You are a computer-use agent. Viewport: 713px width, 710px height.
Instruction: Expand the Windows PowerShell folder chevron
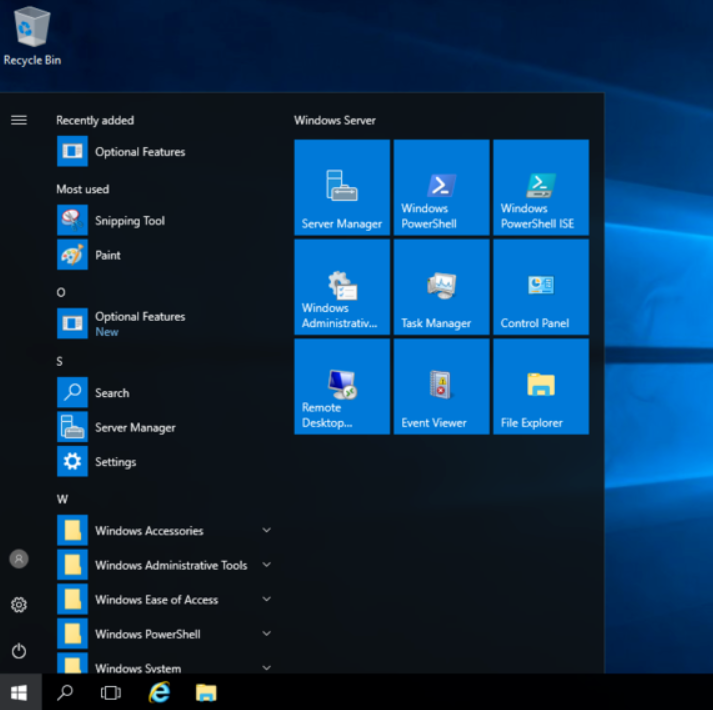coord(266,634)
